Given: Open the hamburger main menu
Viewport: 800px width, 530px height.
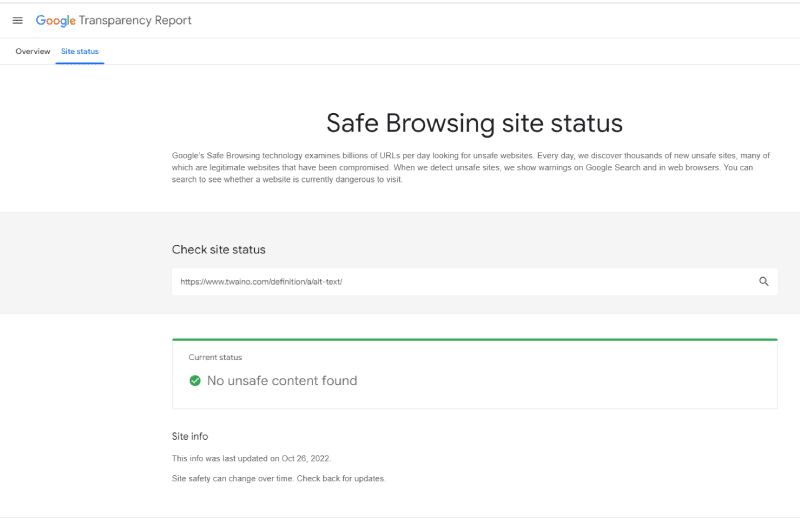Looking at the screenshot, I should [x=17, y=20].
